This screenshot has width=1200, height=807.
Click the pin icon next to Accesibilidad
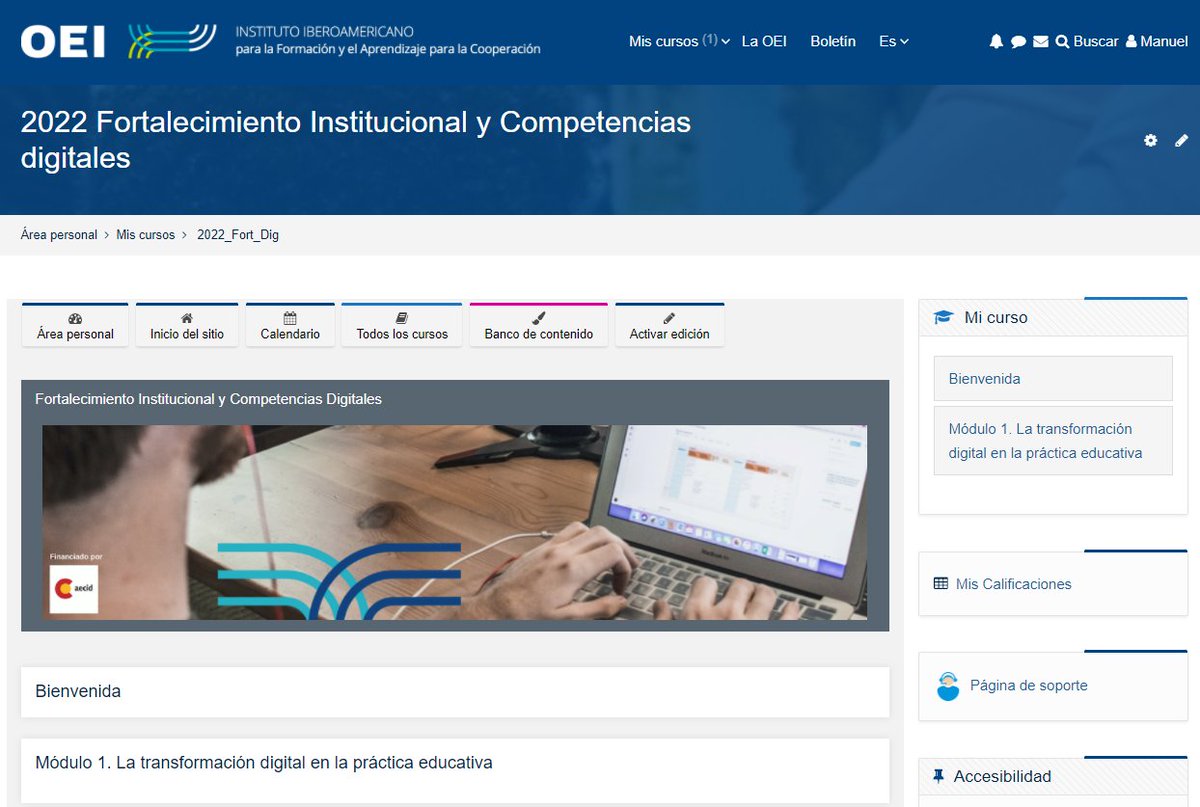click(x=937, y=775)
